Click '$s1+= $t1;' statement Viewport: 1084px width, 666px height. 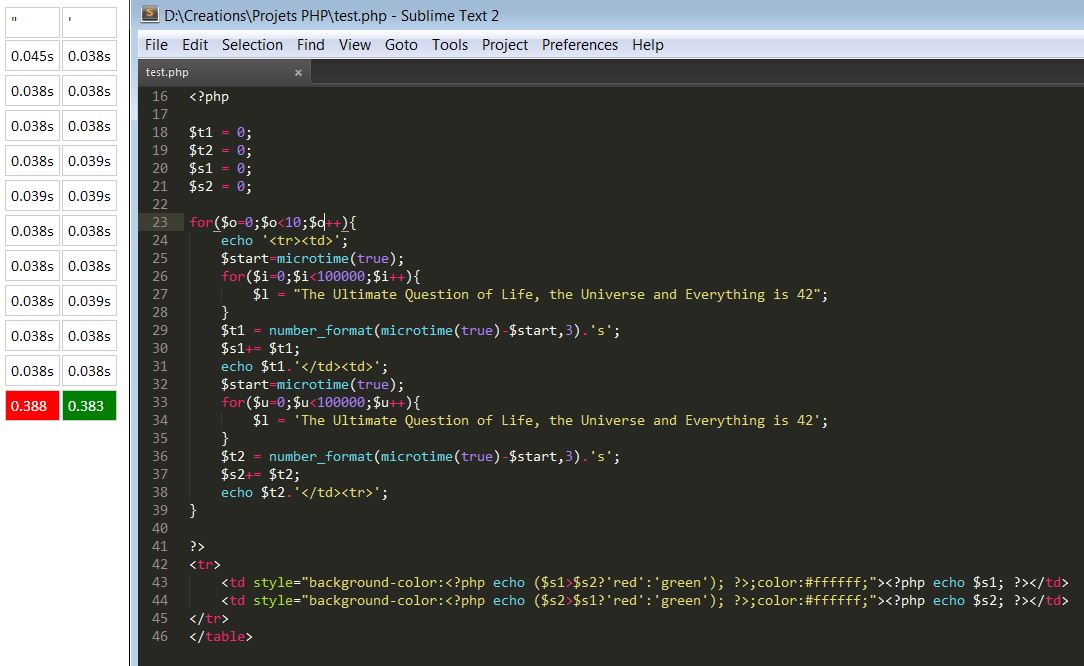(261, 348)
